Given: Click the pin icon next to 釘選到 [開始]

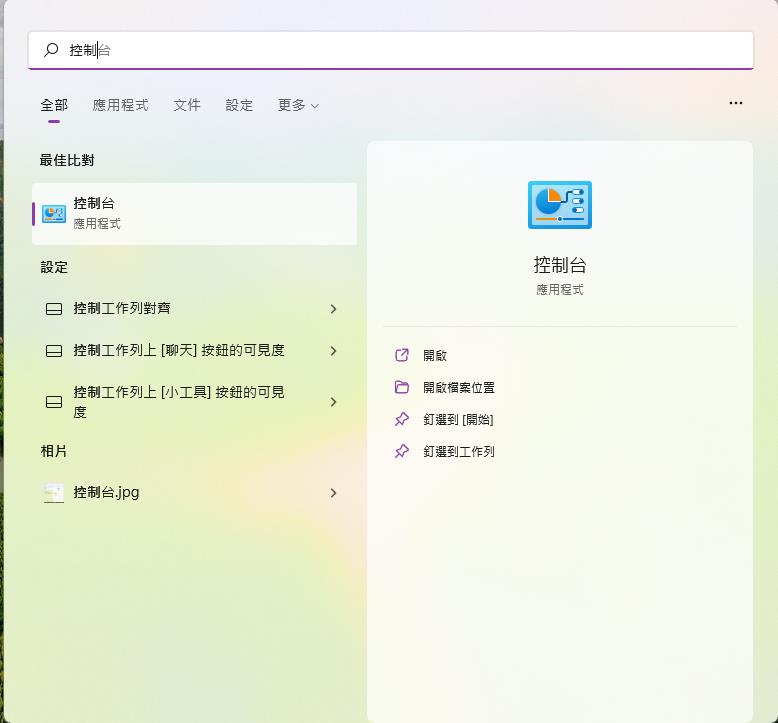Looking at the screenshot, I should [x=402, y=419].
